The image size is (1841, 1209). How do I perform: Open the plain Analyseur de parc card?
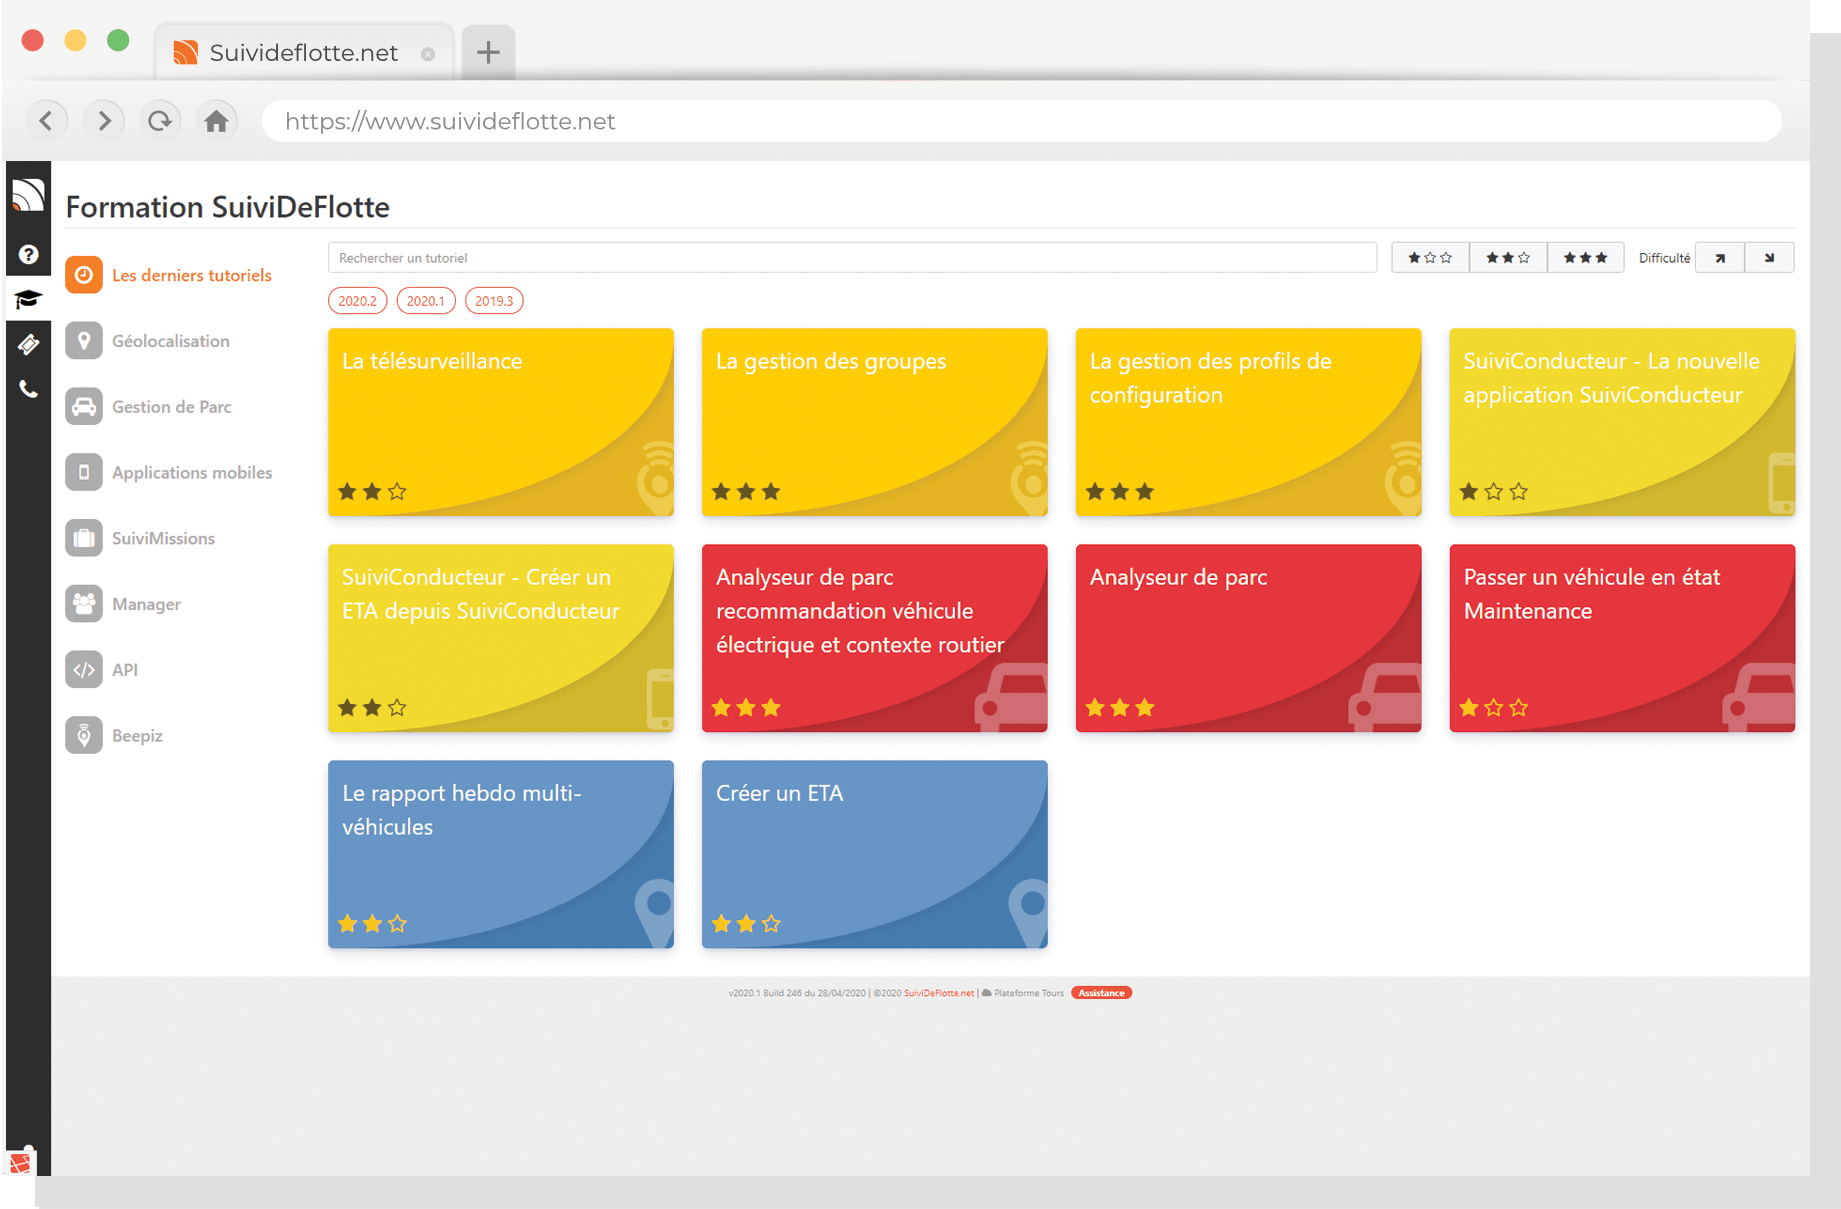coord(1249,638)
